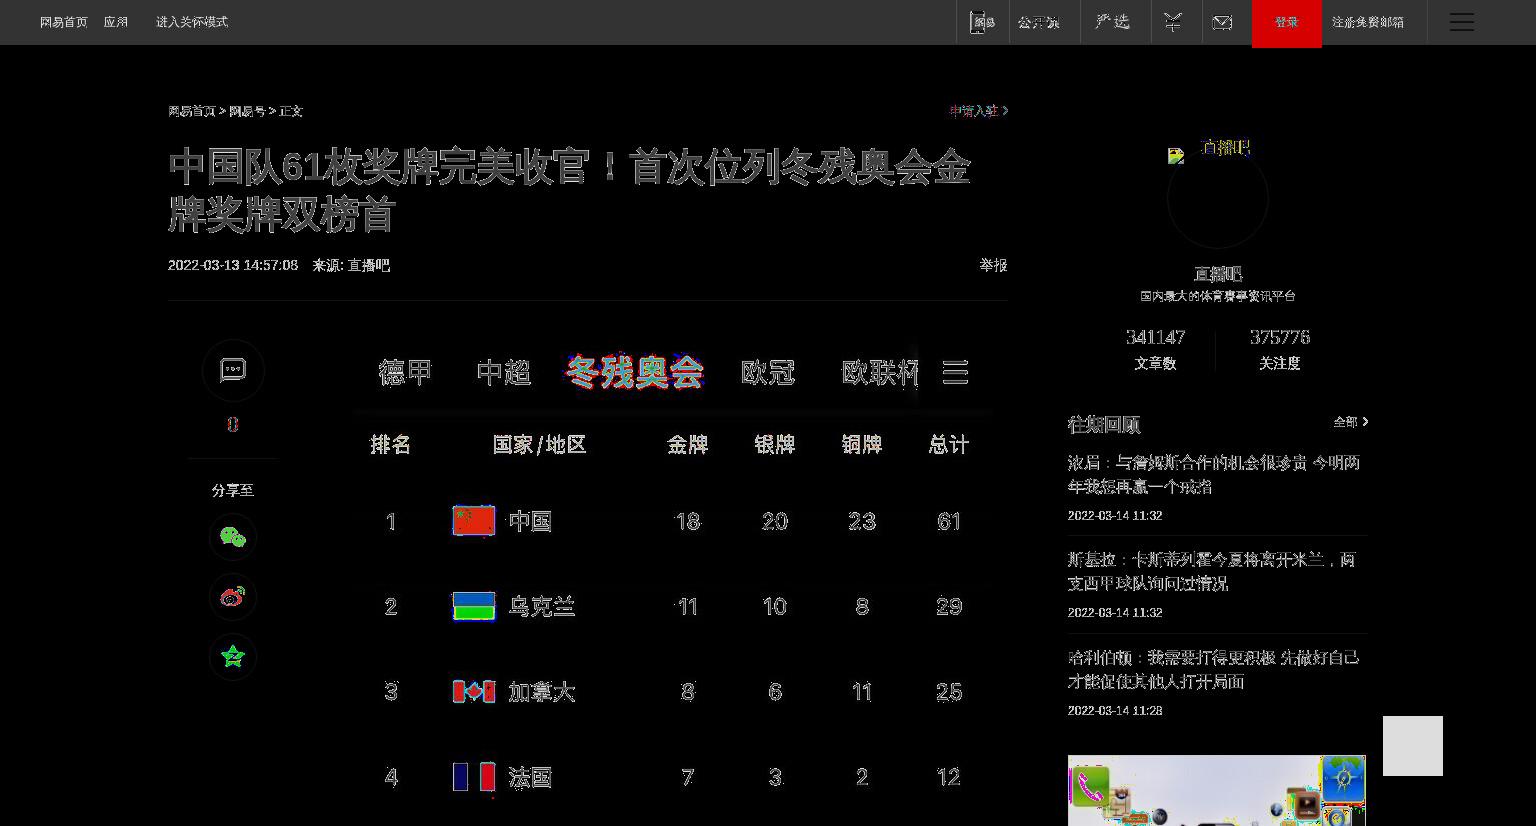Click 法国 row country name

click(x=530, y=777)
